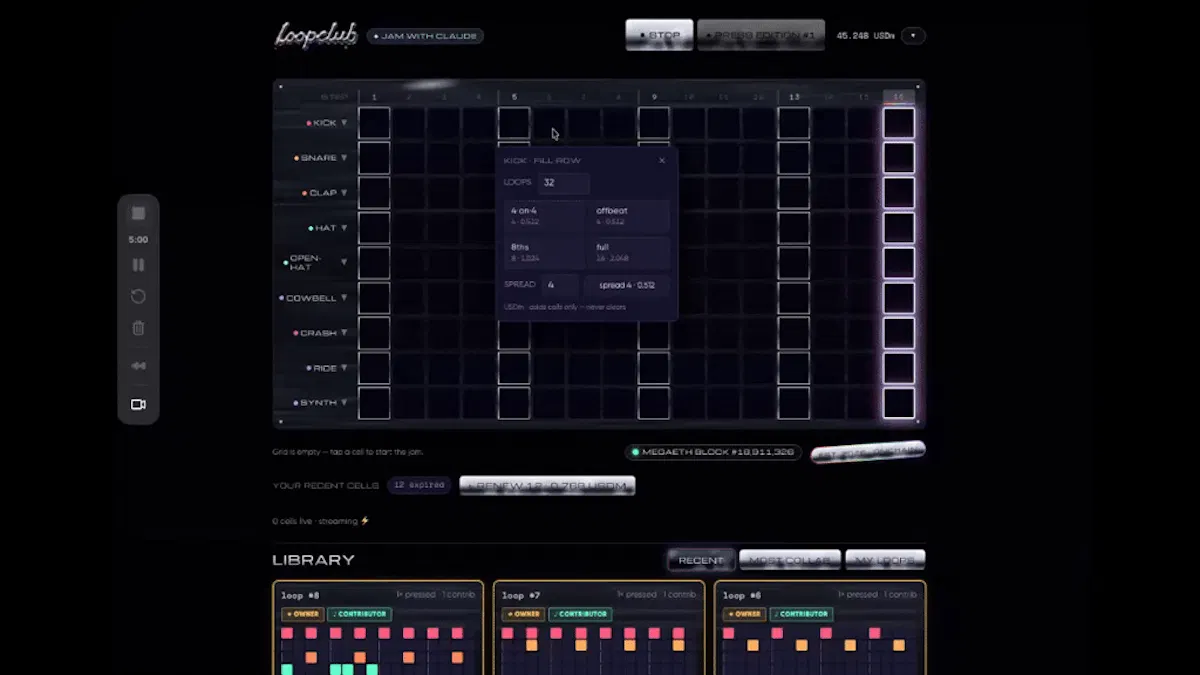Viewport: 1200px width, 675px height.
Task: Click the 12 expired badge
Action: 419,485
